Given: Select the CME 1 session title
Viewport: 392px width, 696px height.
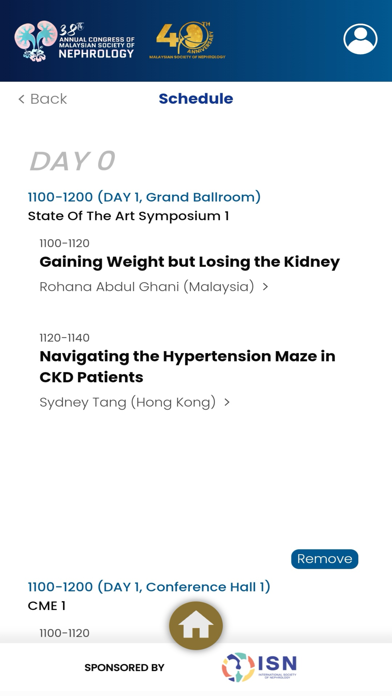Looking at the screenshot, I should tap(47, 606).
